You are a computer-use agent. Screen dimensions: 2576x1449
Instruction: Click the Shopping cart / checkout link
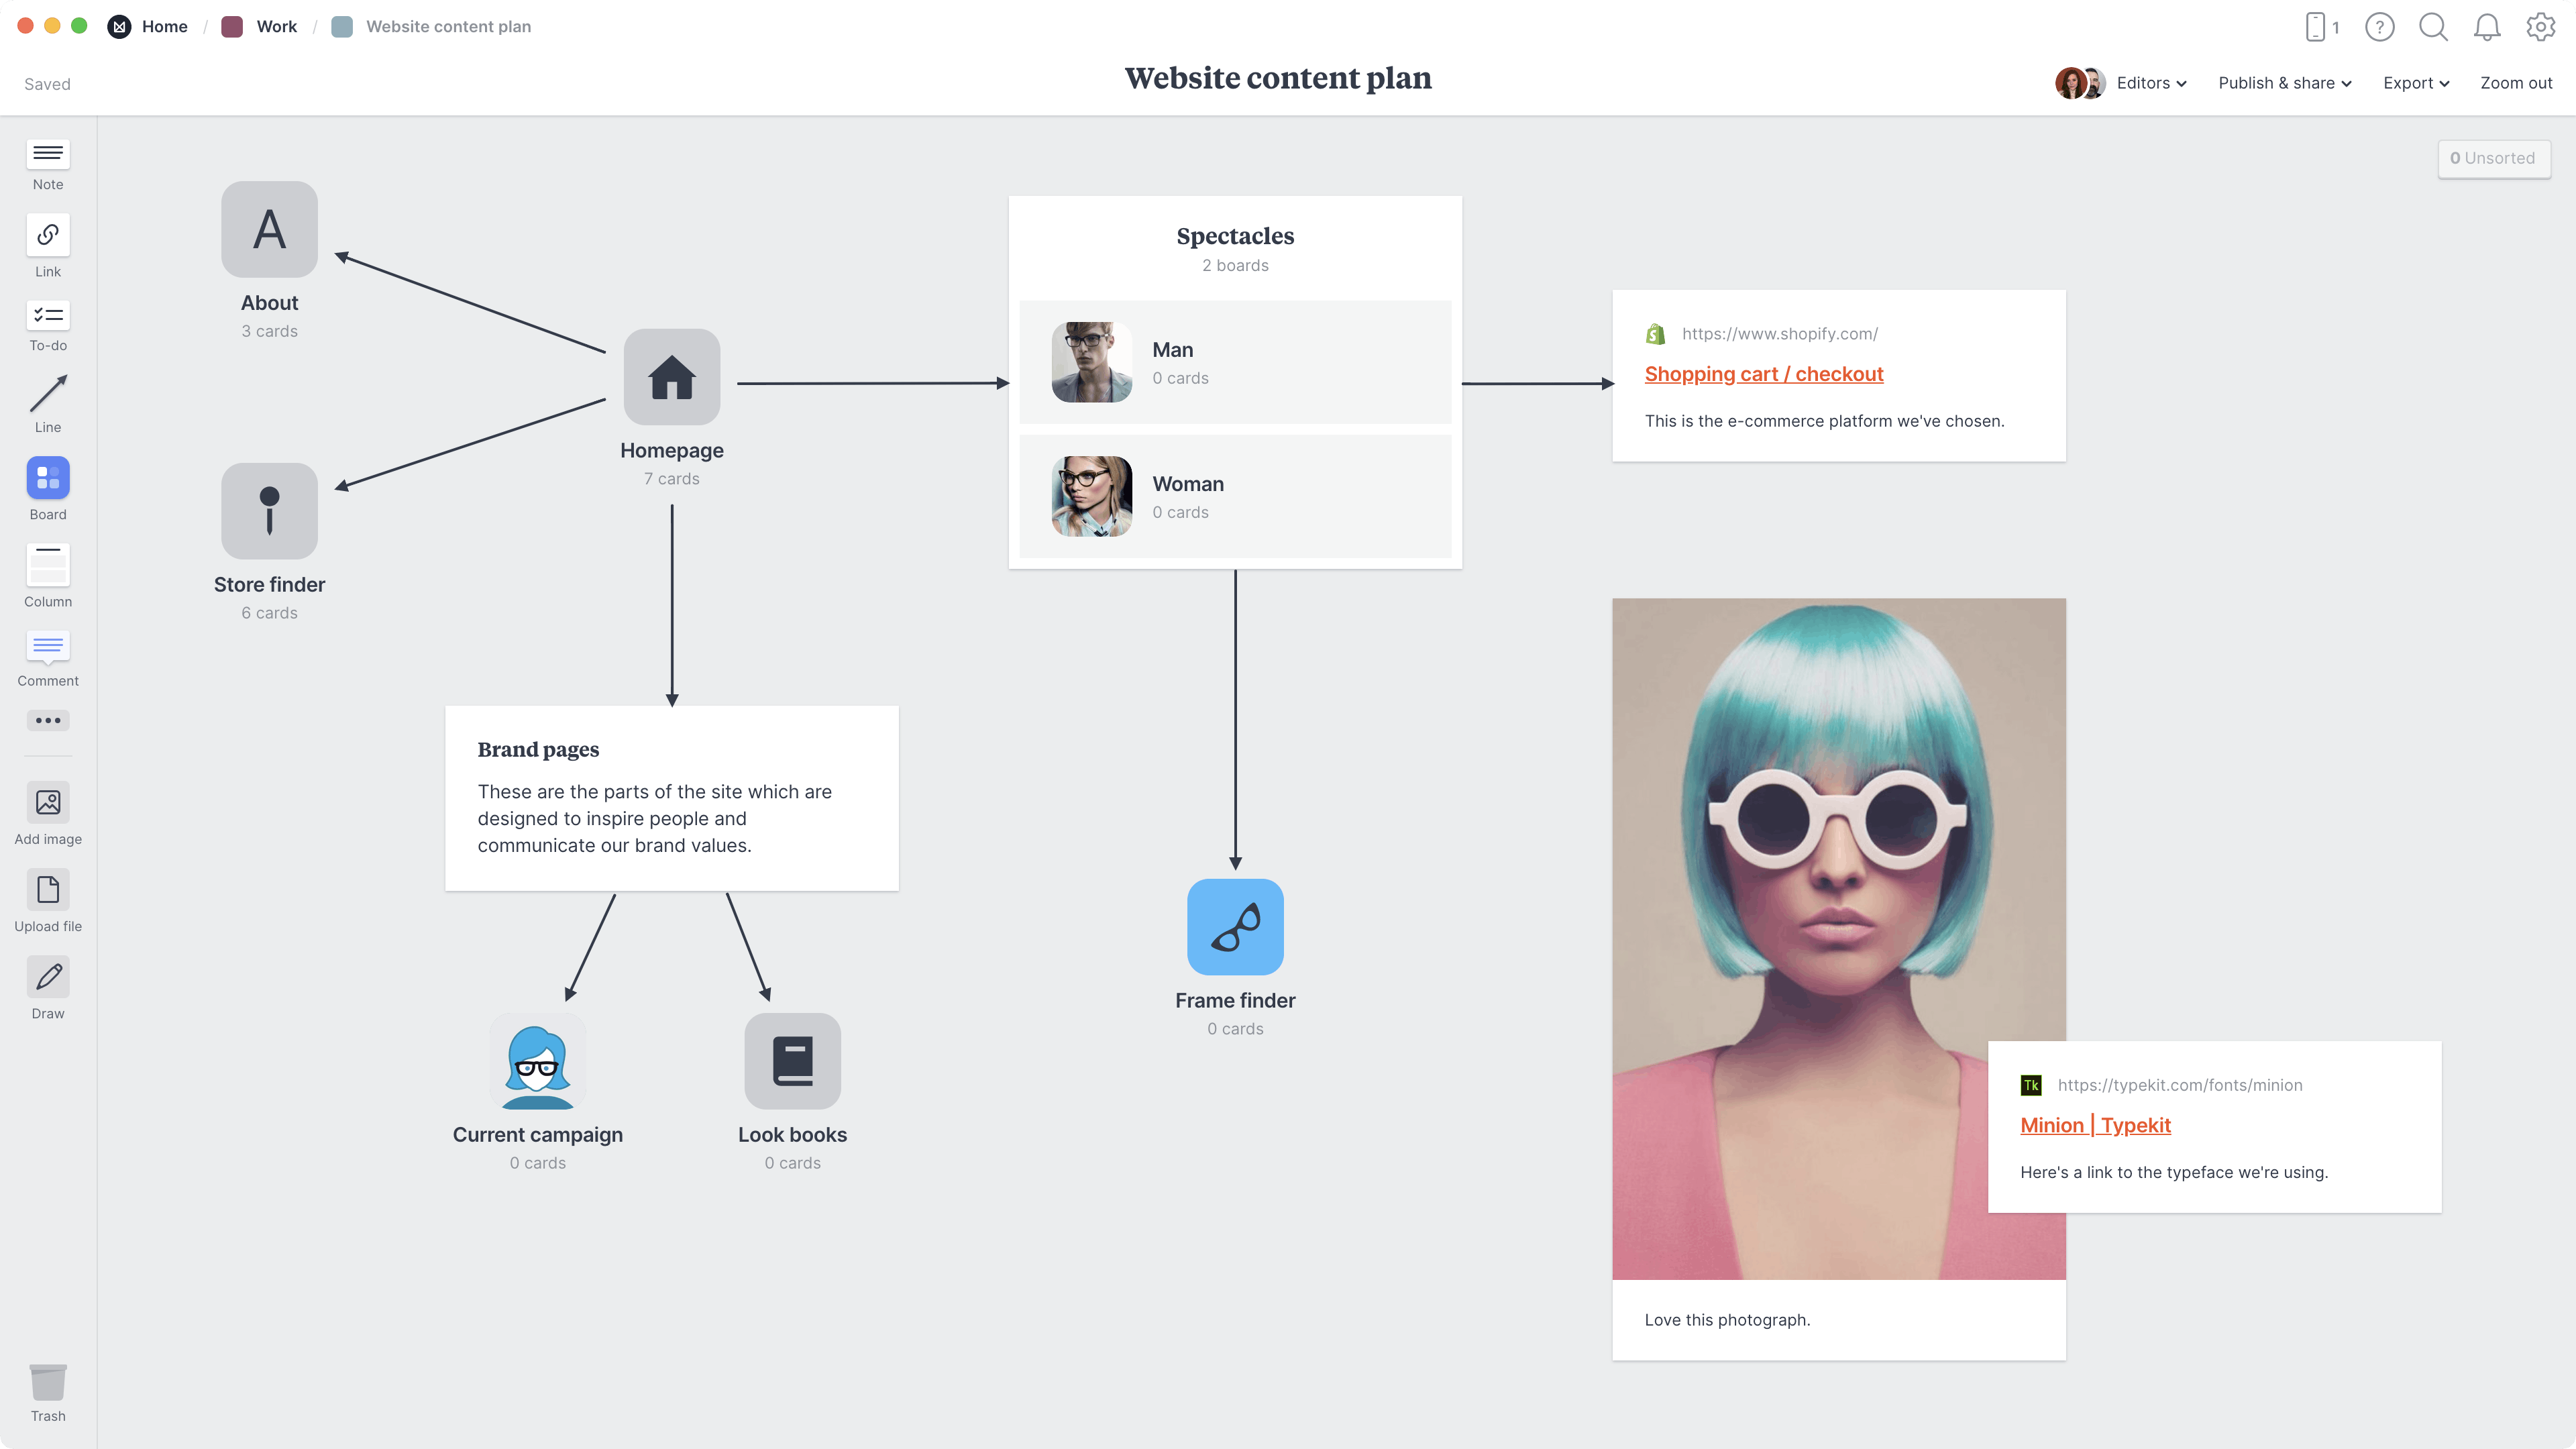click(x=1764, y=373)
